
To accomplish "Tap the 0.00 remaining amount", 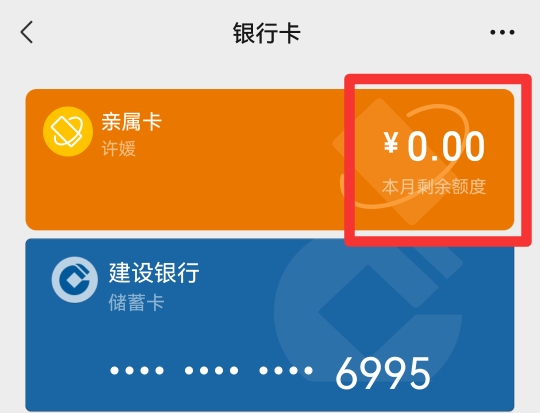I will pyautogui.click(x=446, y=147).
